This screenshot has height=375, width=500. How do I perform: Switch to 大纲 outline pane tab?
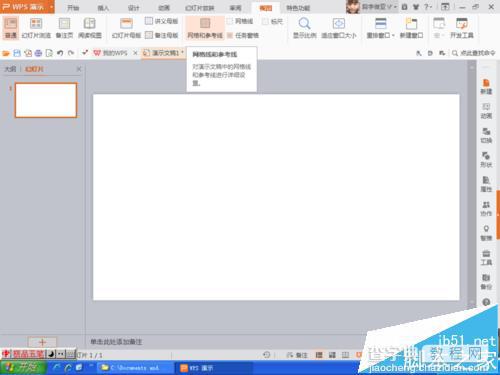click(10, 69)
